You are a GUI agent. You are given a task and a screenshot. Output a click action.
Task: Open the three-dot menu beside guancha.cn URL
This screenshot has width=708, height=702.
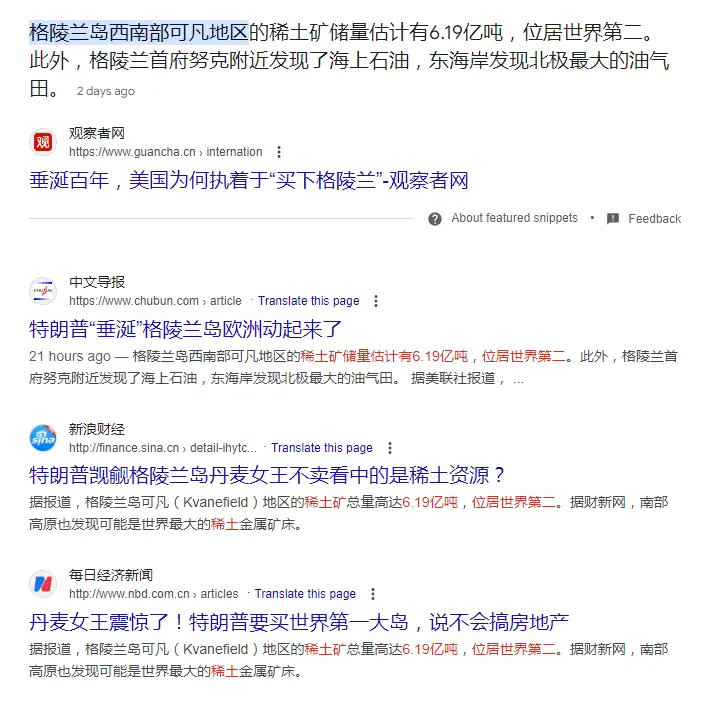pyautogui.click(x=279, y=152)
